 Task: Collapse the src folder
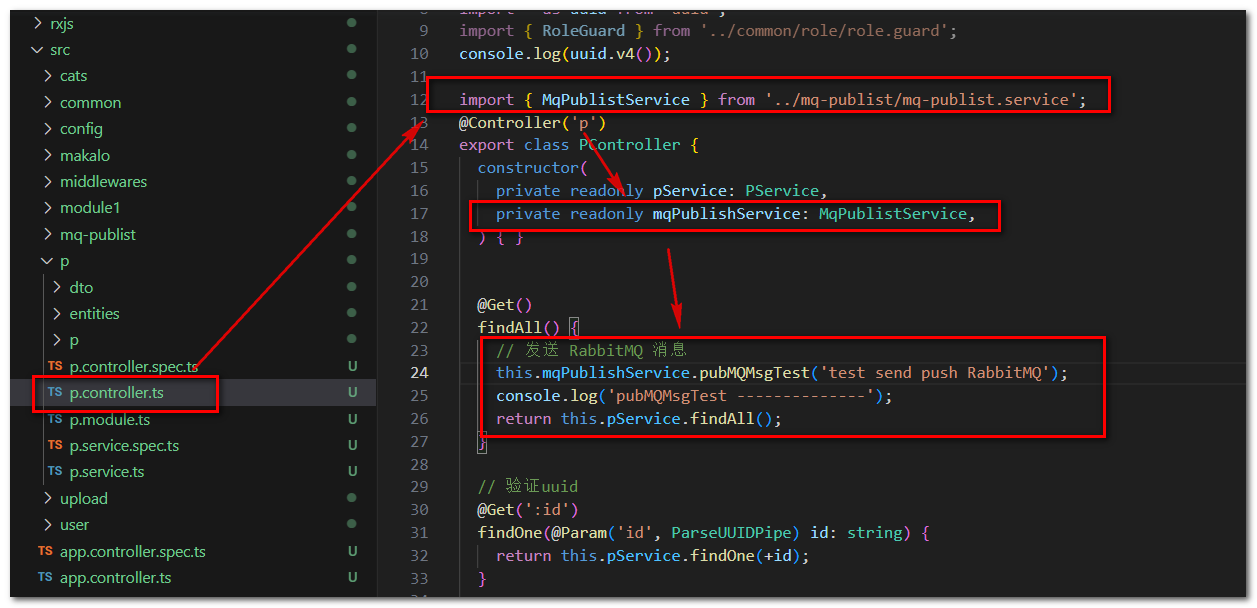point(35,49)
